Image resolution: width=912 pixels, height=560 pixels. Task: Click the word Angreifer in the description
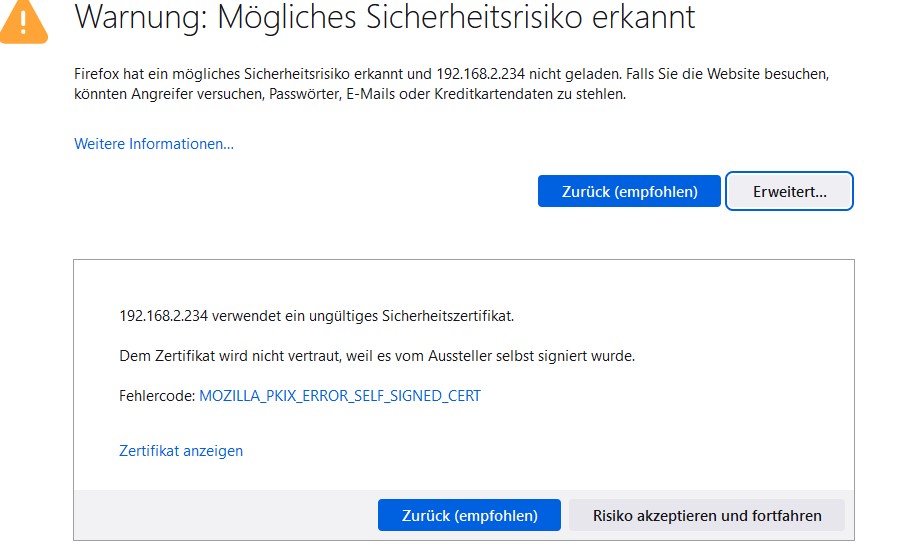[162, 94]
